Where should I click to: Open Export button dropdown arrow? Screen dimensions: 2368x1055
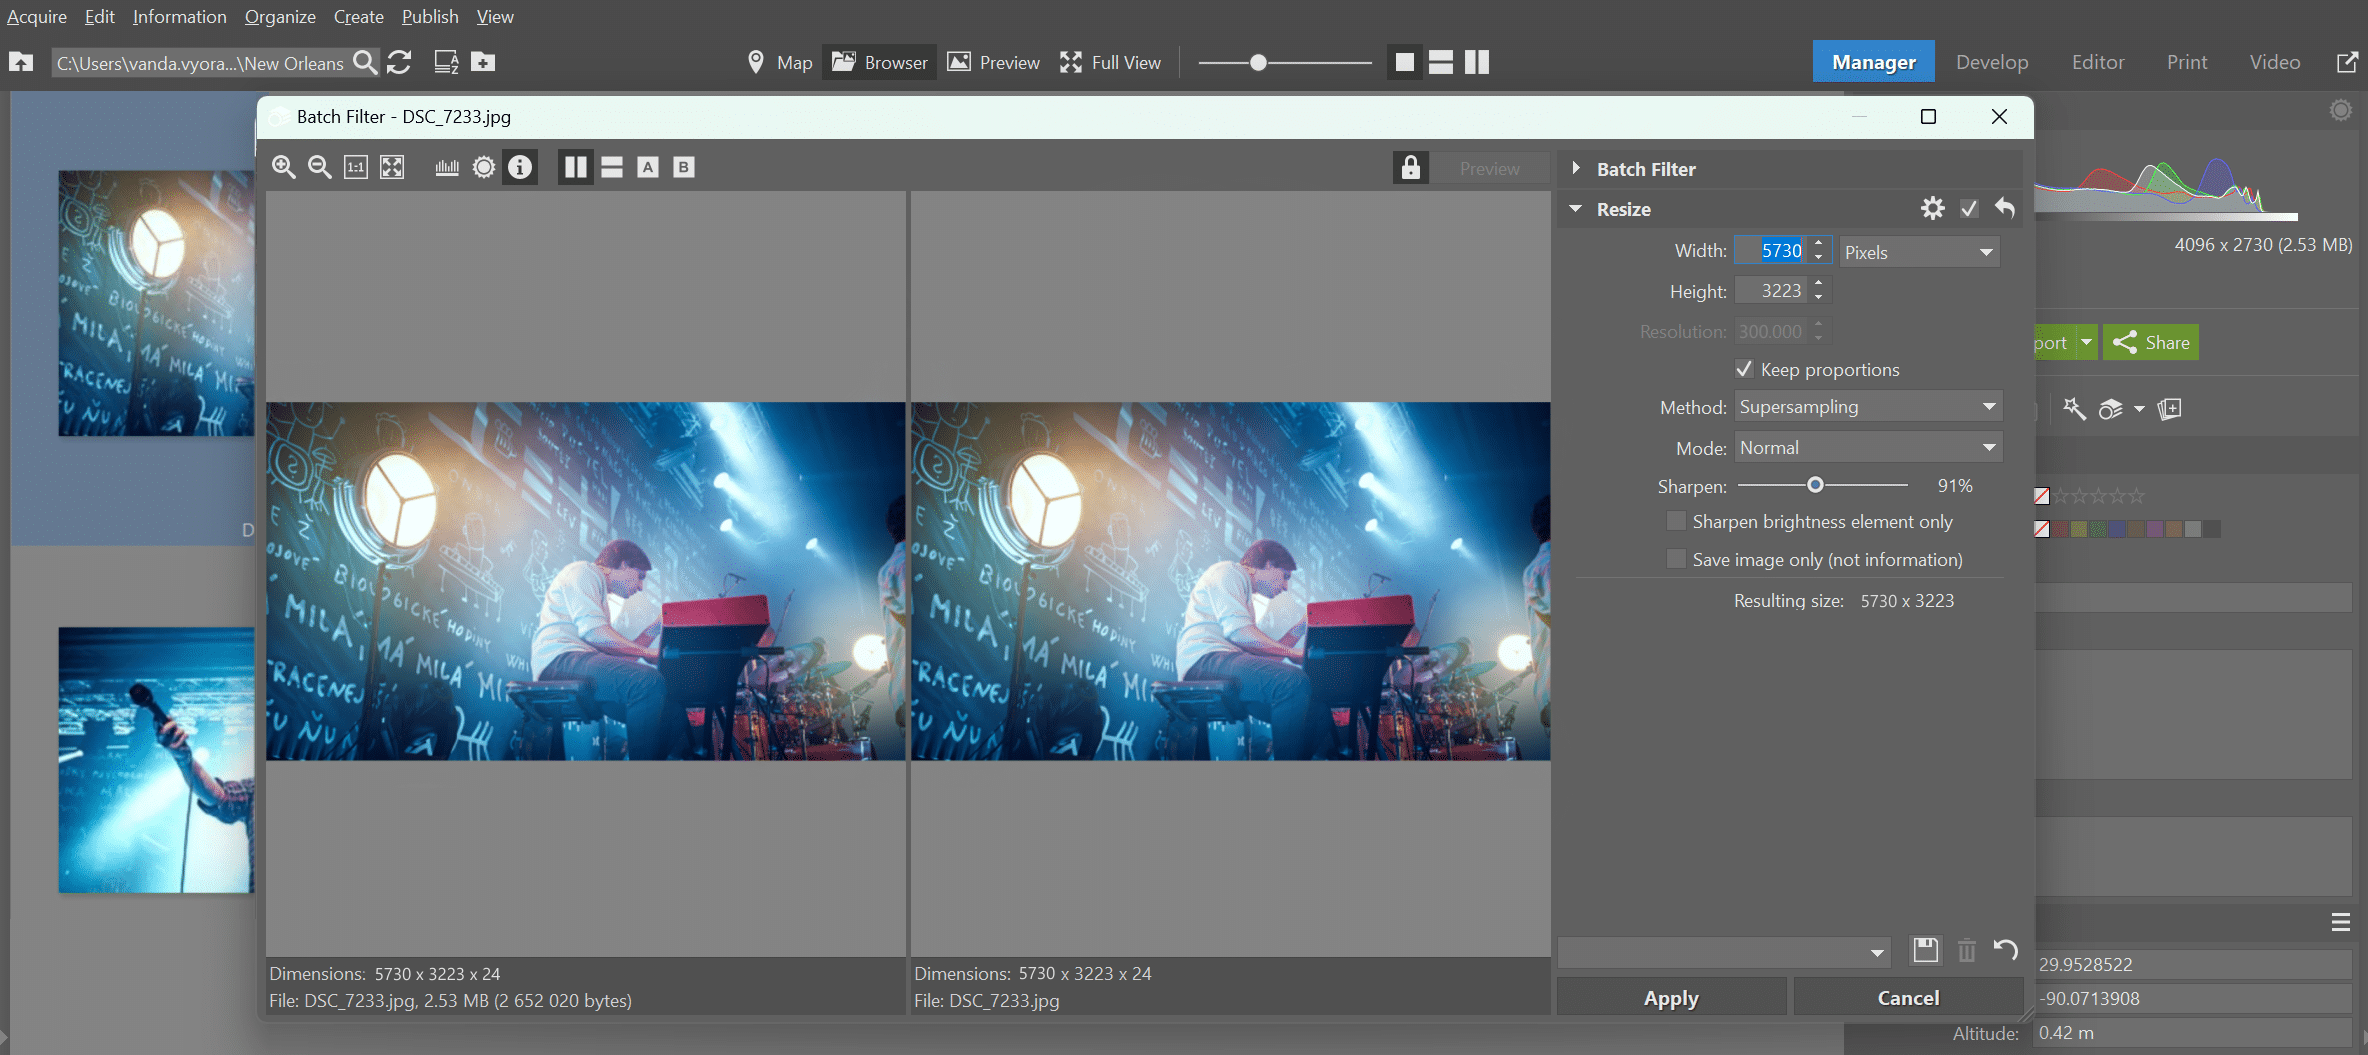[x=2087, y=342]
